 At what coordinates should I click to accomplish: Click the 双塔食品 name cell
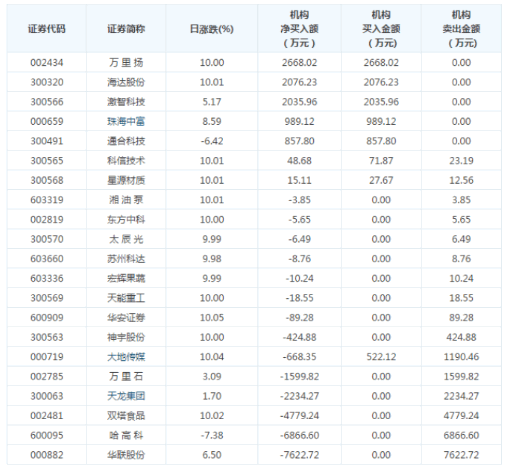pyautogui.click(x=126, y=416)
